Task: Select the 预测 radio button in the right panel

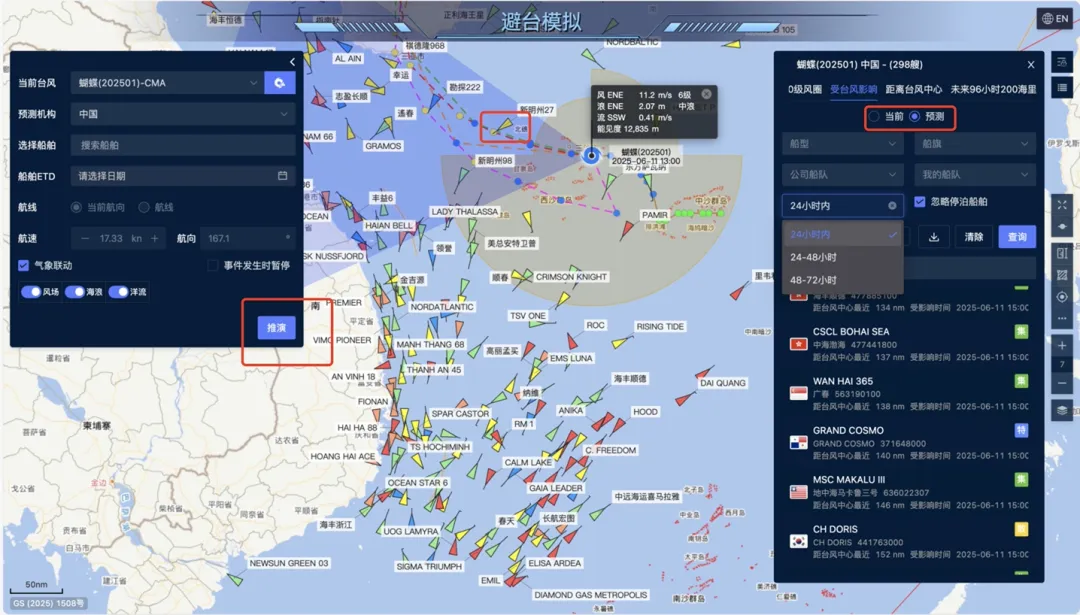Action: 914,116
